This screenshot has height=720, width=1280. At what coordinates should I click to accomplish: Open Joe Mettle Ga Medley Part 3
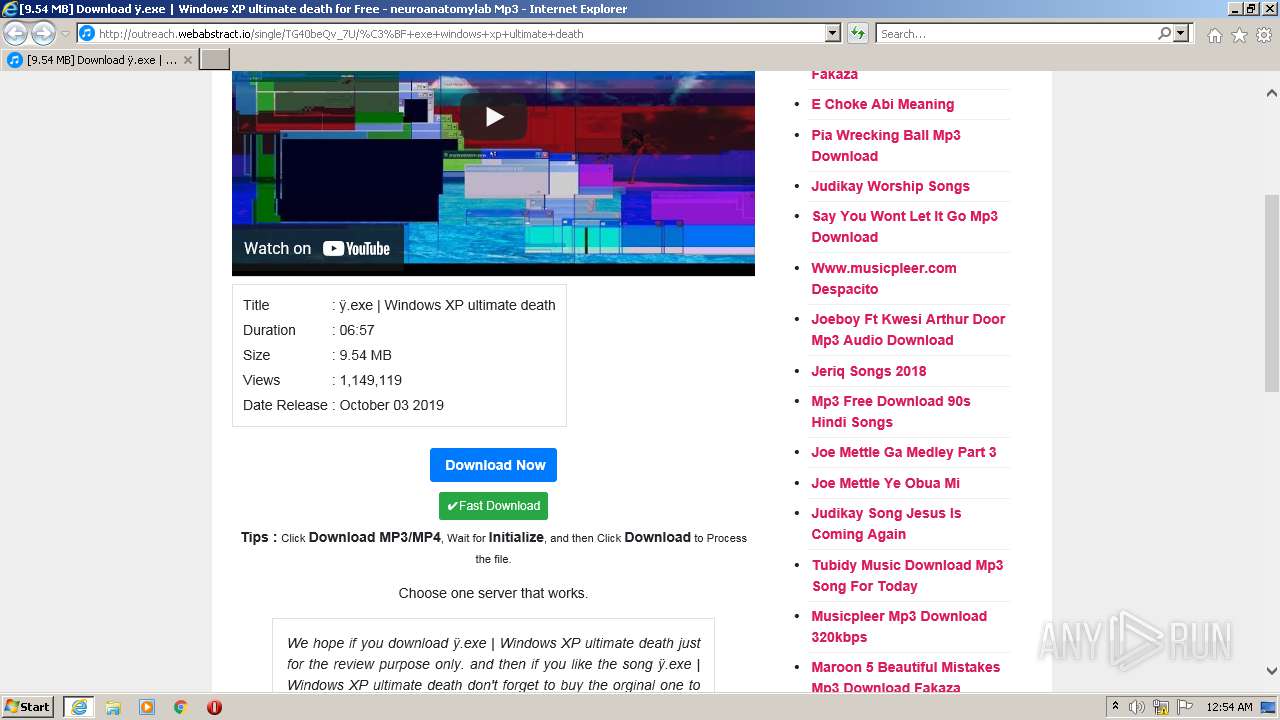tap(903, 452)
